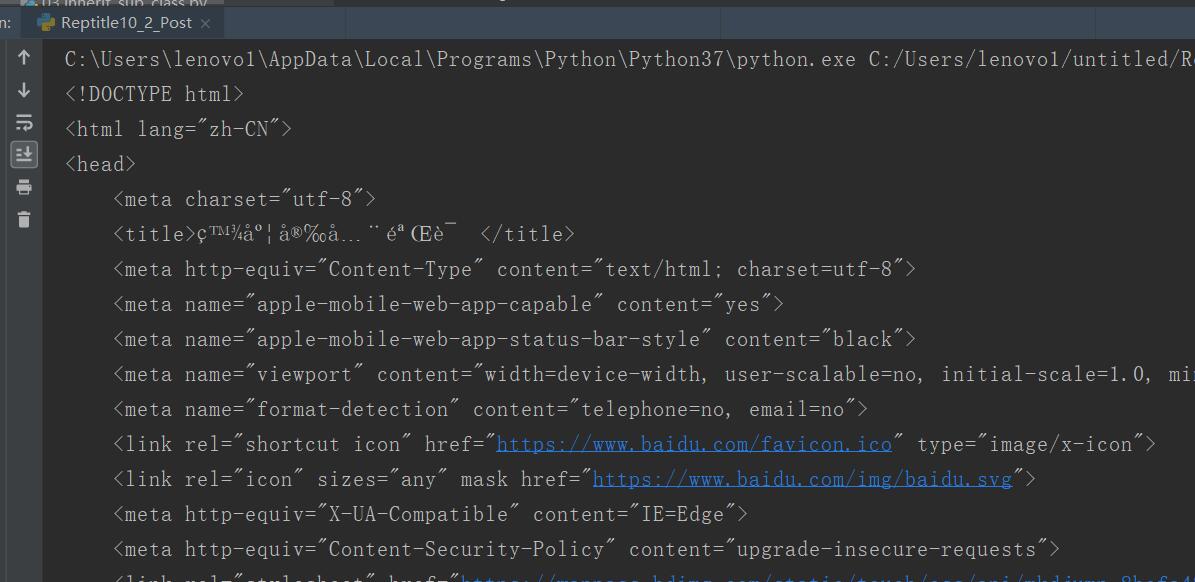Open the baidu.com favicon.ico link
This screenshot has width=1195, height=582.
pos(694,444)
